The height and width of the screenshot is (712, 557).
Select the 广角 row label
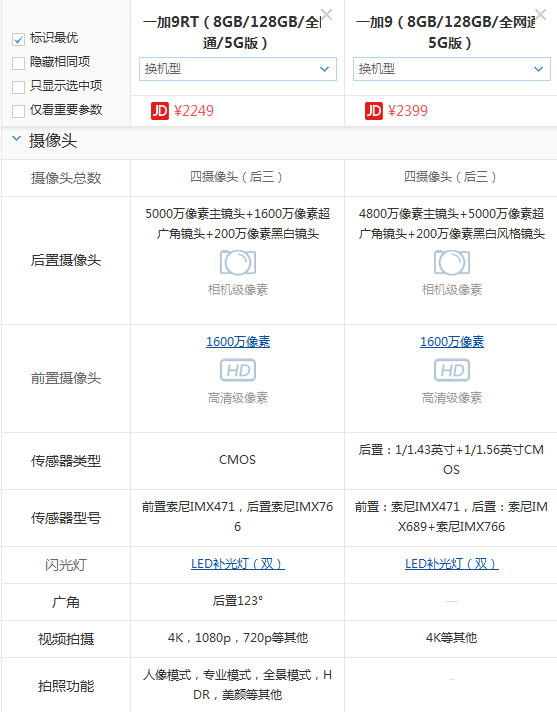click(x=66, y=602)
